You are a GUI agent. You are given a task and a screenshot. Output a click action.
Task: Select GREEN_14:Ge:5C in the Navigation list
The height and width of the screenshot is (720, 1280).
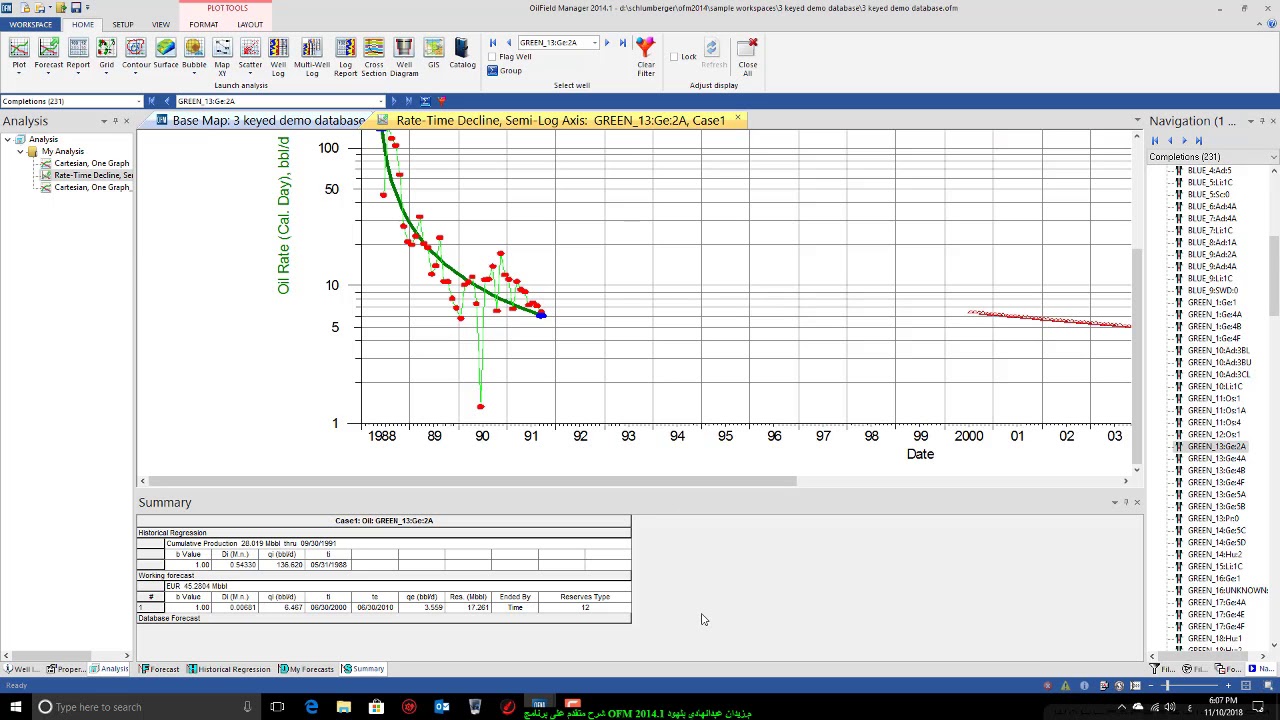(x=1216, y=530)
